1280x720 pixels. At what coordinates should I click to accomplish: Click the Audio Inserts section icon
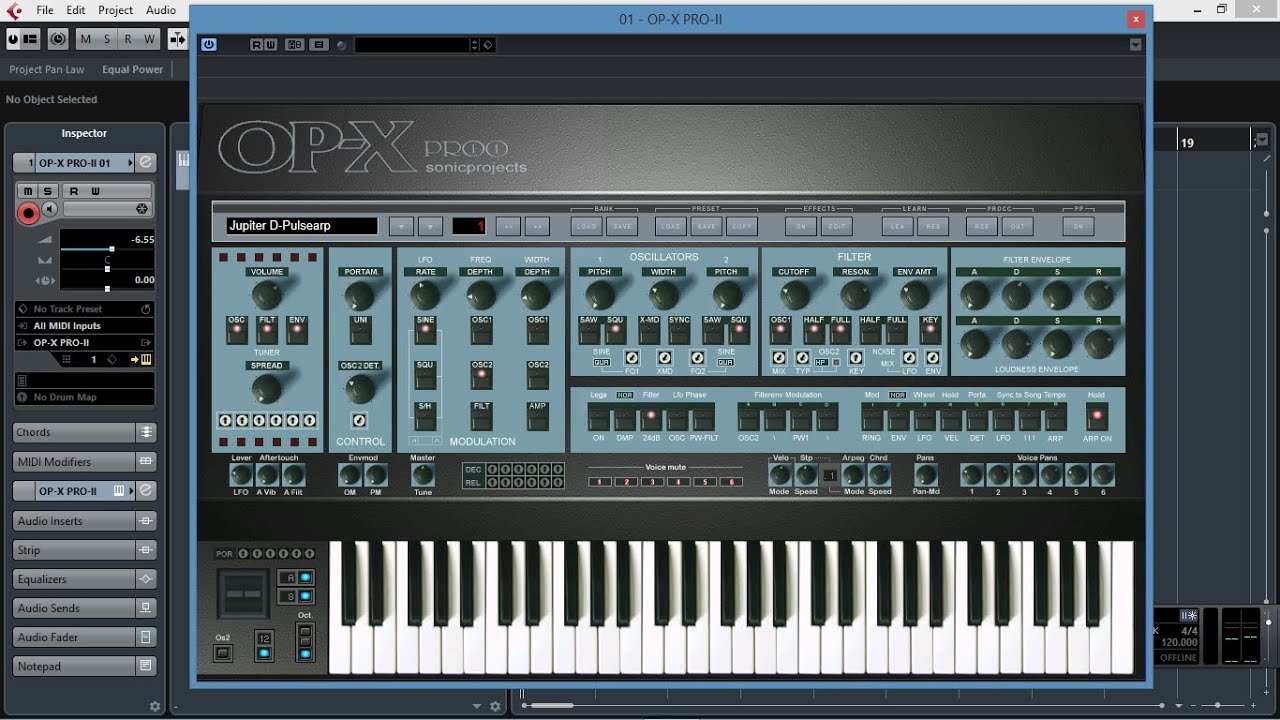tap(146, 521)
